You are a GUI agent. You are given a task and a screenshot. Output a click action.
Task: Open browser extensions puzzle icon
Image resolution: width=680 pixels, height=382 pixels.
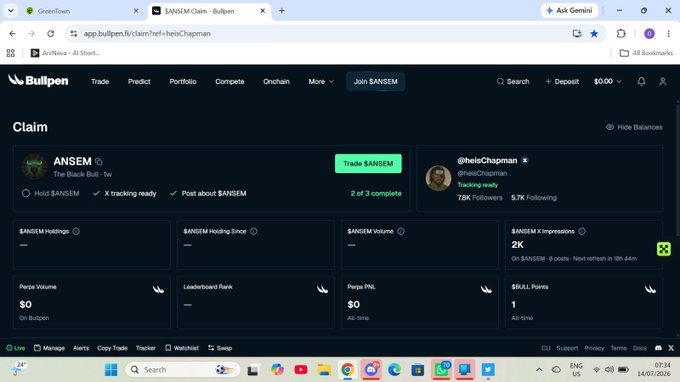[621, 33]
